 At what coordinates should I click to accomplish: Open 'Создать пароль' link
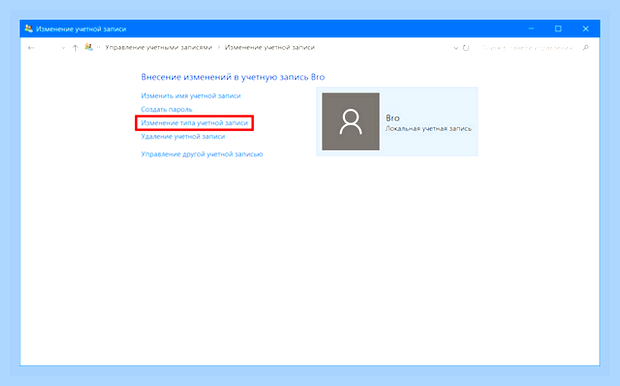166,109
